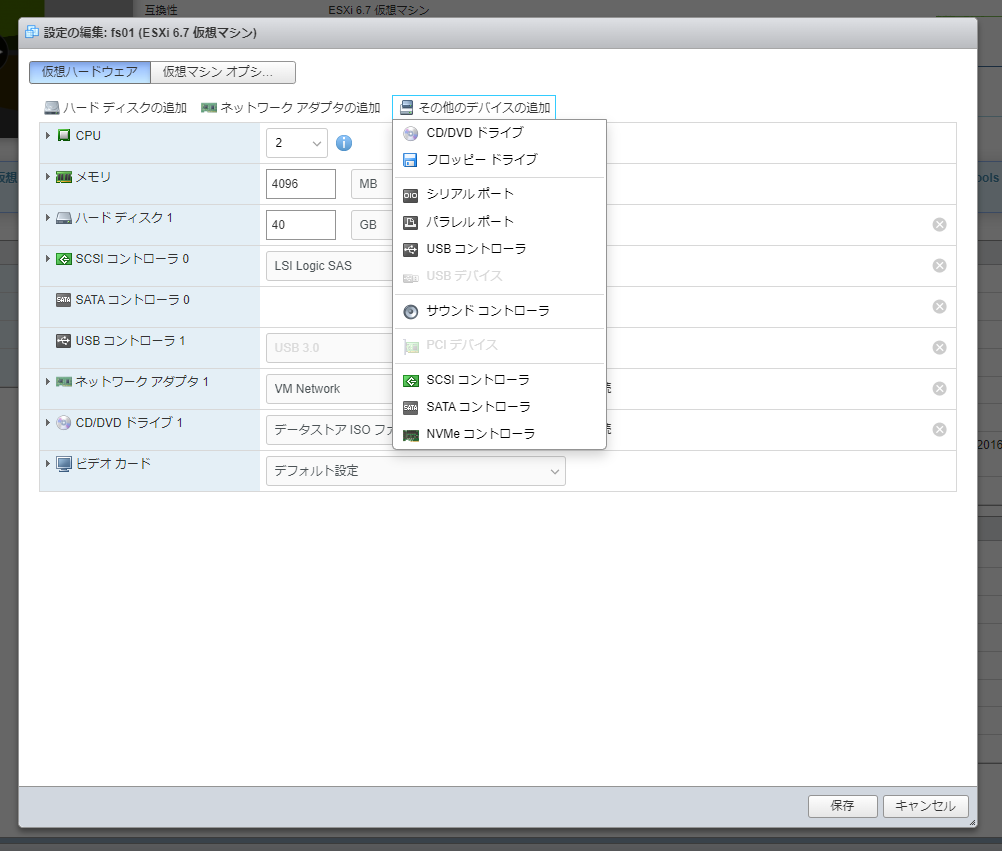1002x851 pixels.
Task: Click the CPU chip icon
Action: click(x=64, y=135)
